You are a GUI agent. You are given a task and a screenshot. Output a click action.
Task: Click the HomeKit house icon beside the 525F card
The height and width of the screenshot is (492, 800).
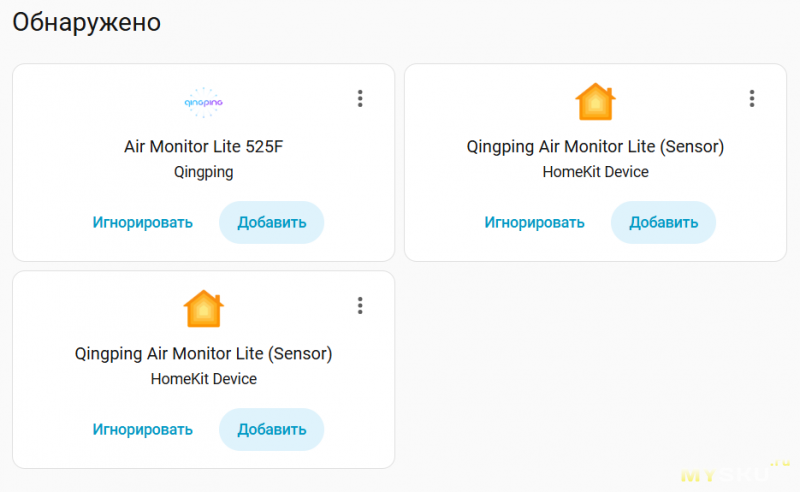(x=595, y=101)
